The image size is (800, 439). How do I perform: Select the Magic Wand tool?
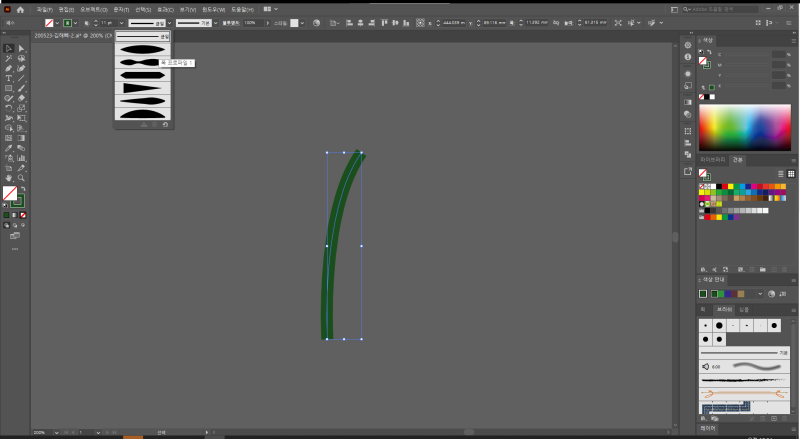click(x=8, y=58)
